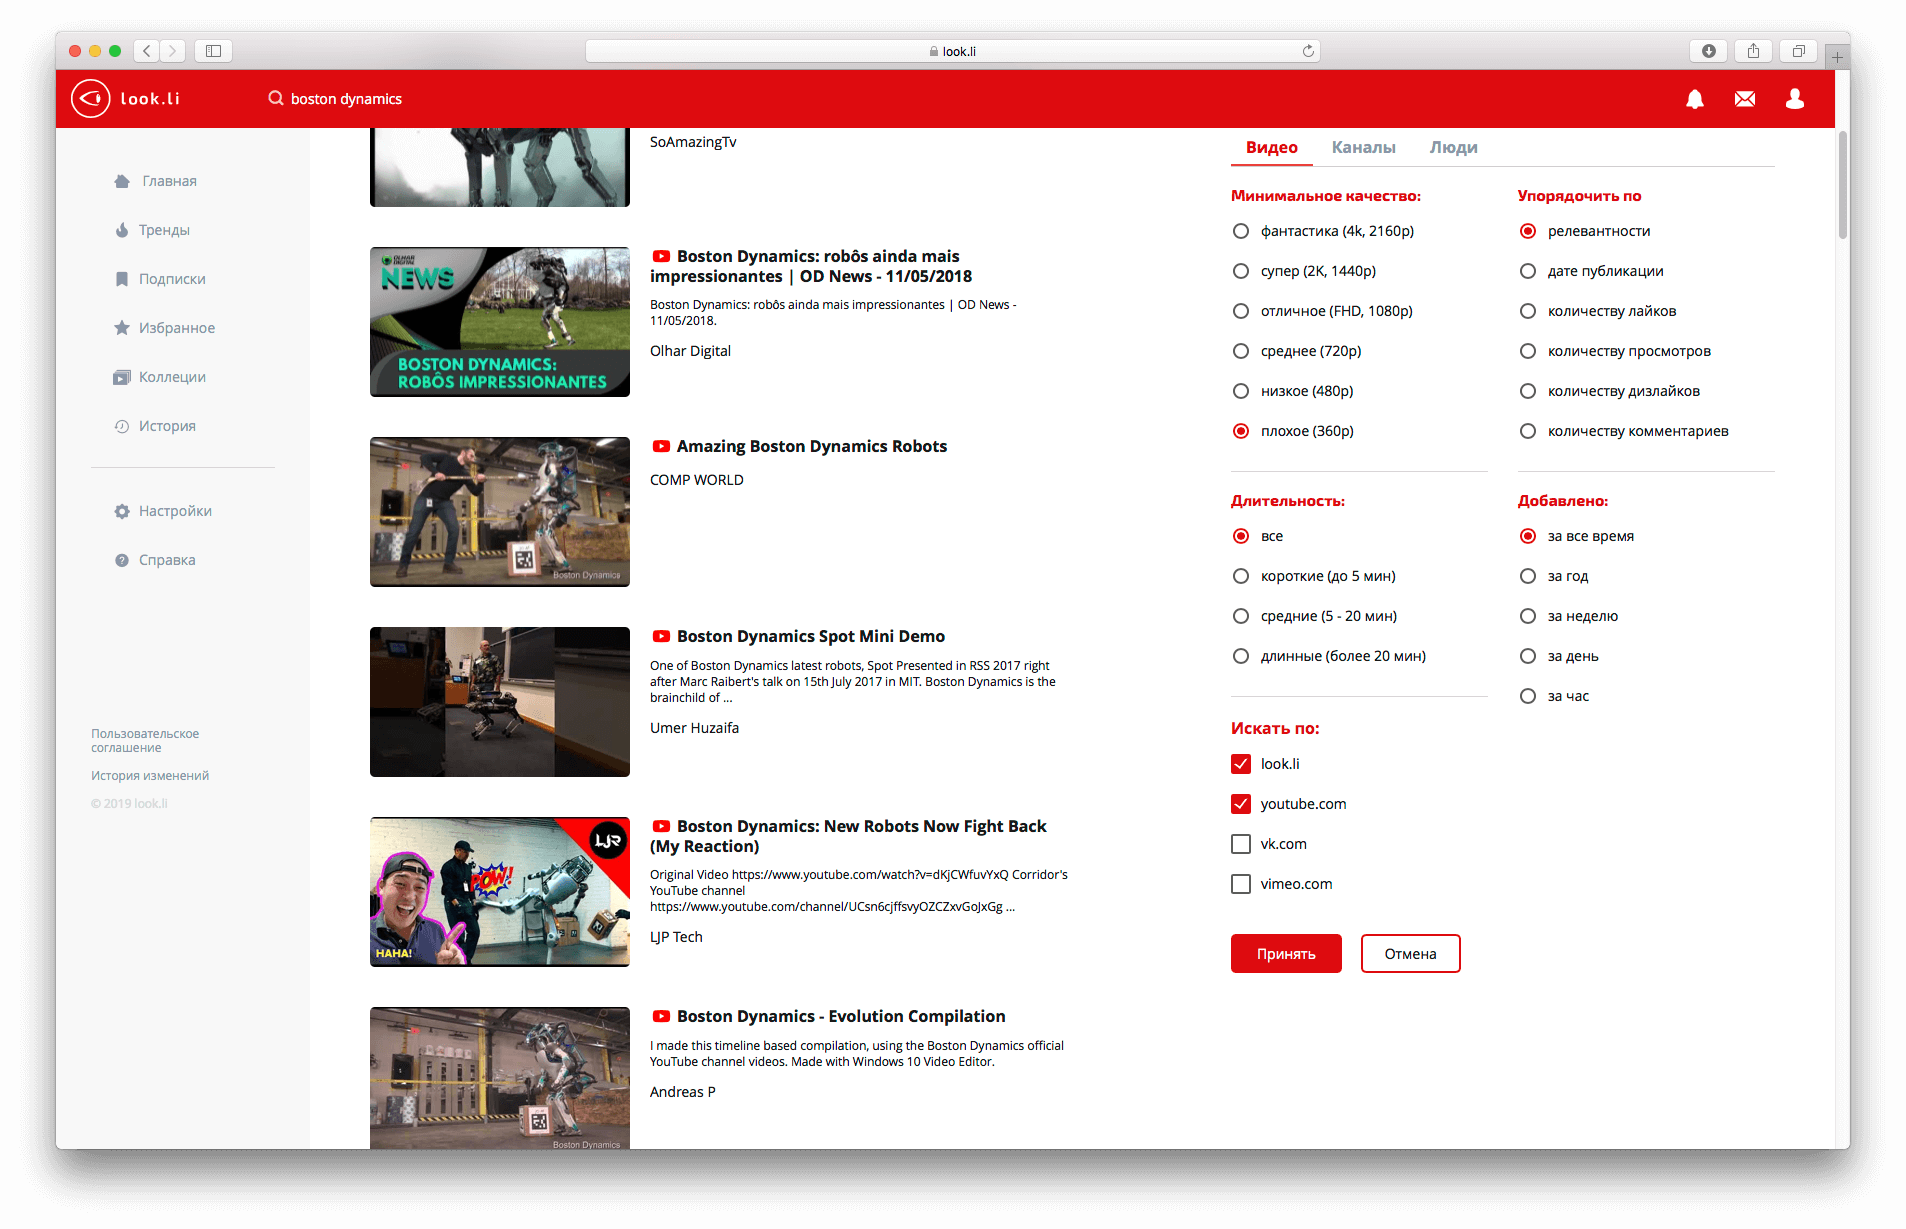The image size is (1906, 1229).
Task: Enable the vk.com search source
Action: click(x=1240, y=843)
